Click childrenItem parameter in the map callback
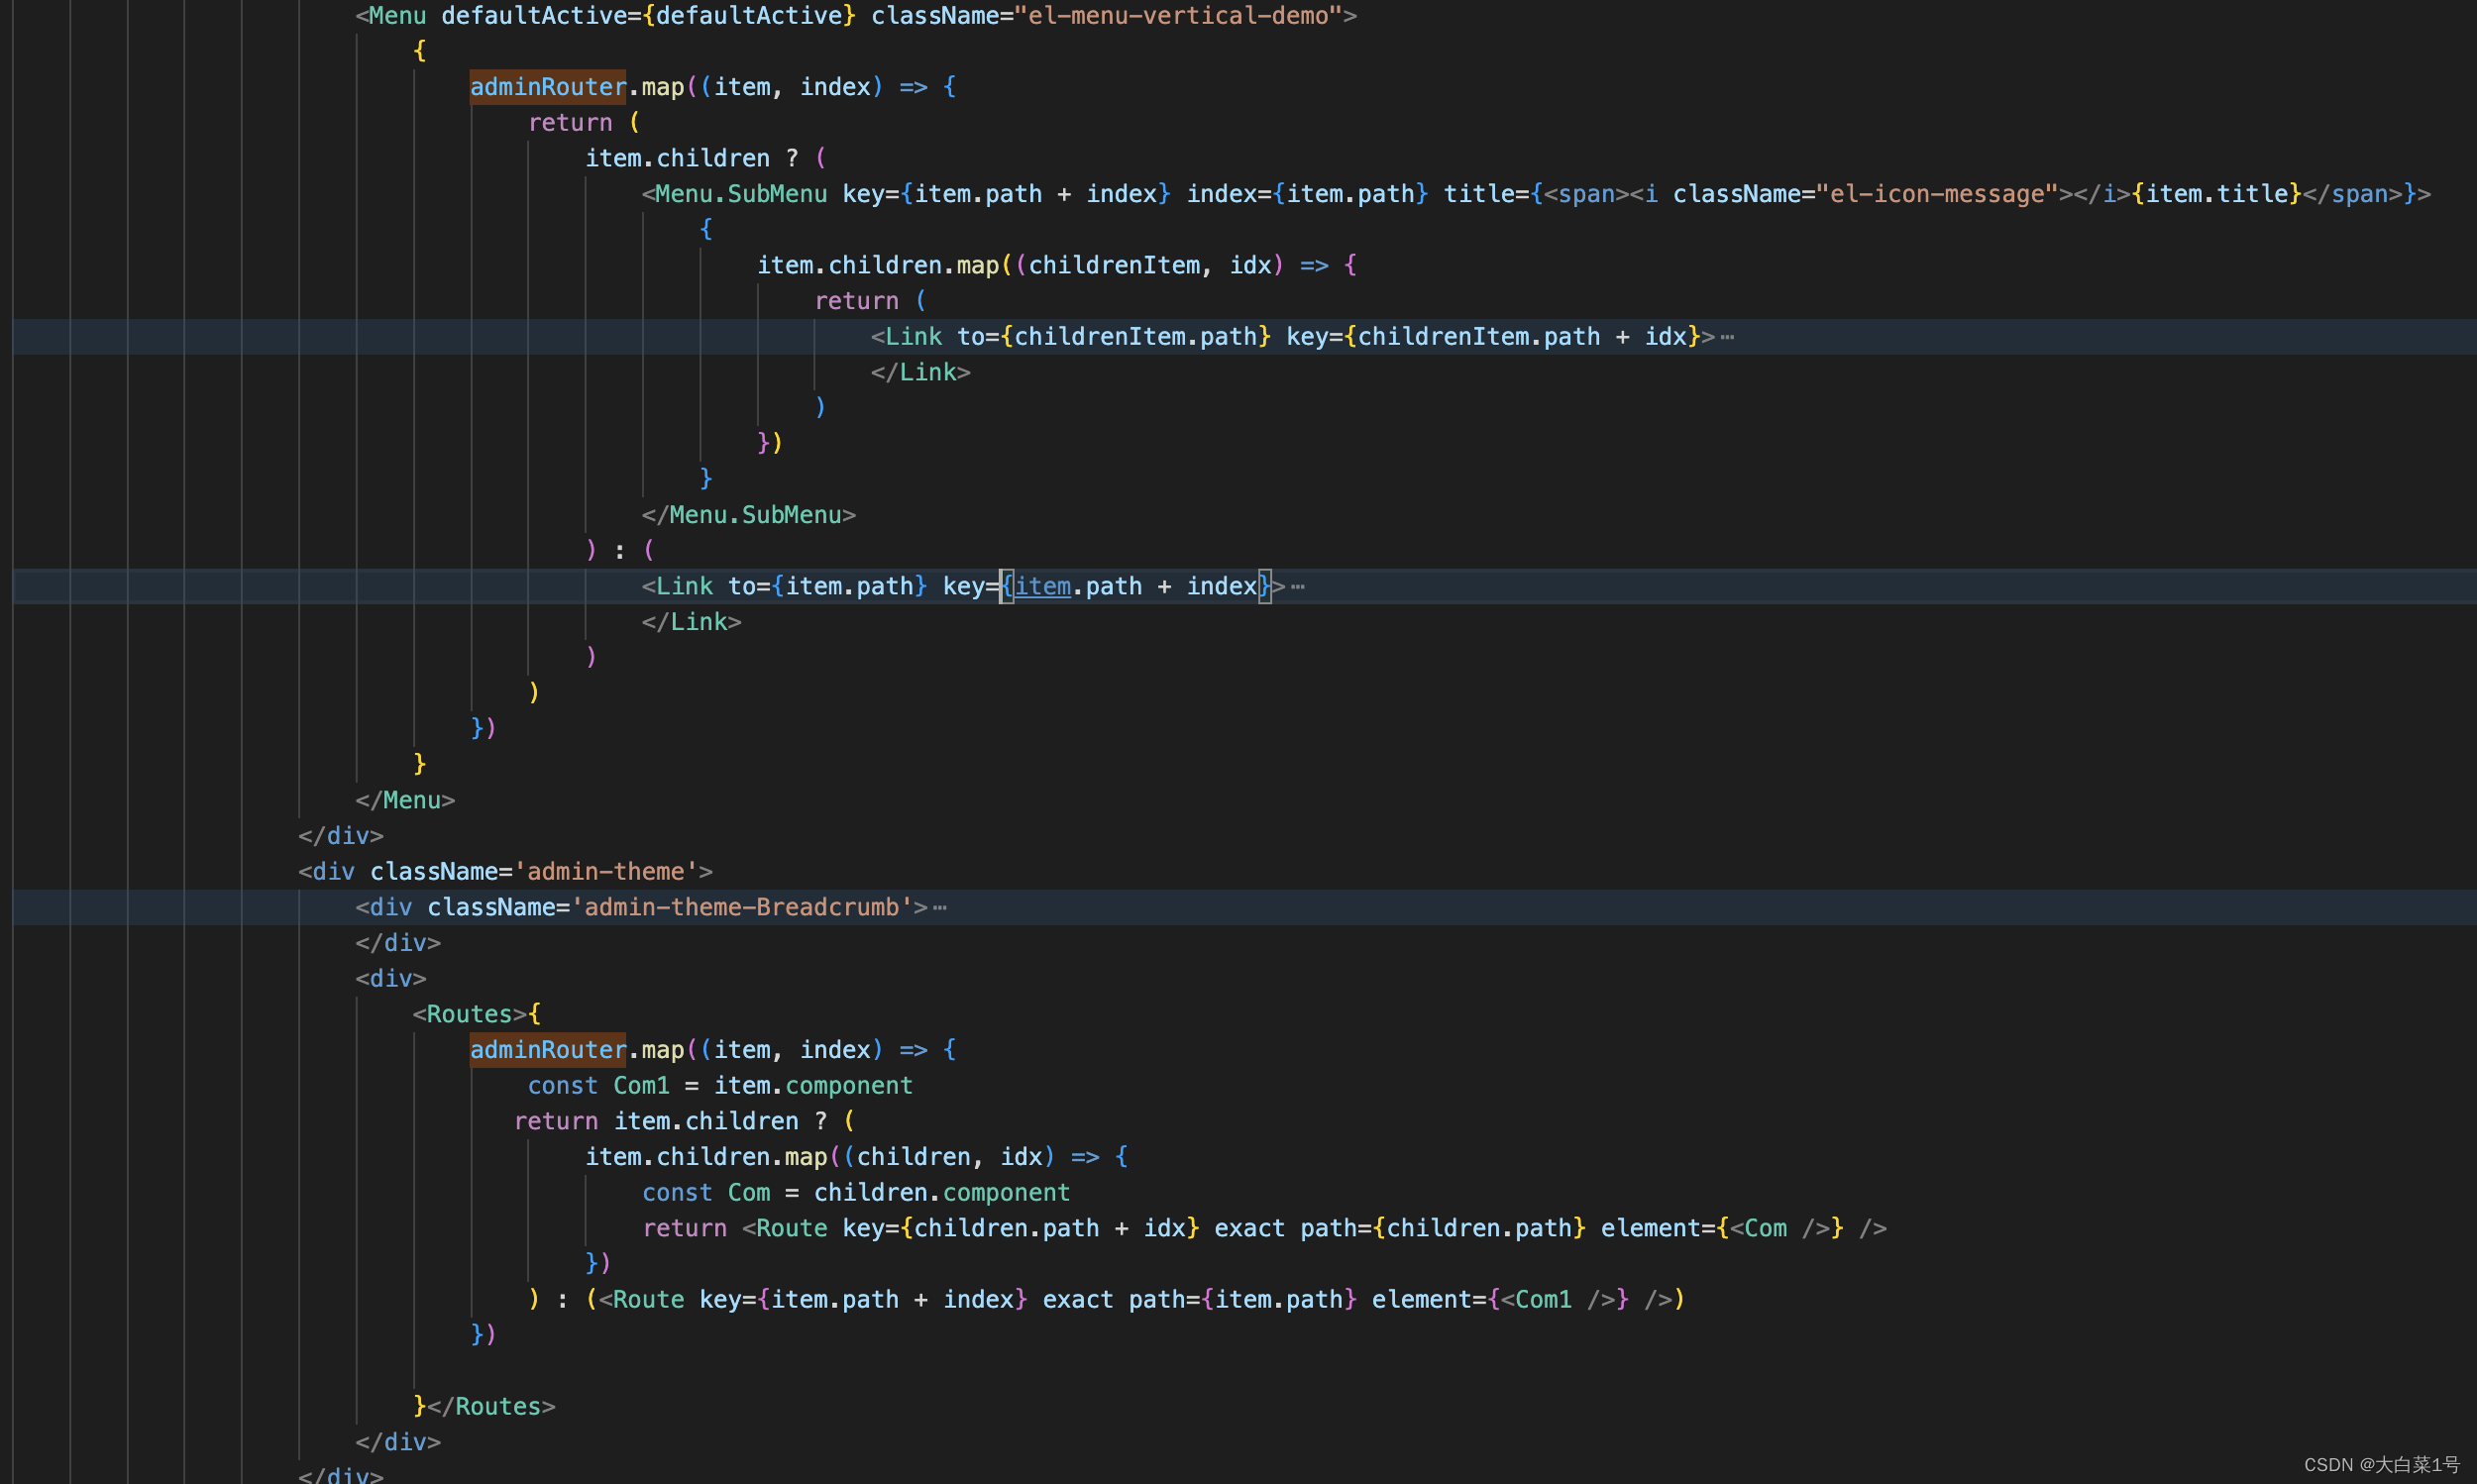The image size is (2477, 1484). [x=1114, y=265]
